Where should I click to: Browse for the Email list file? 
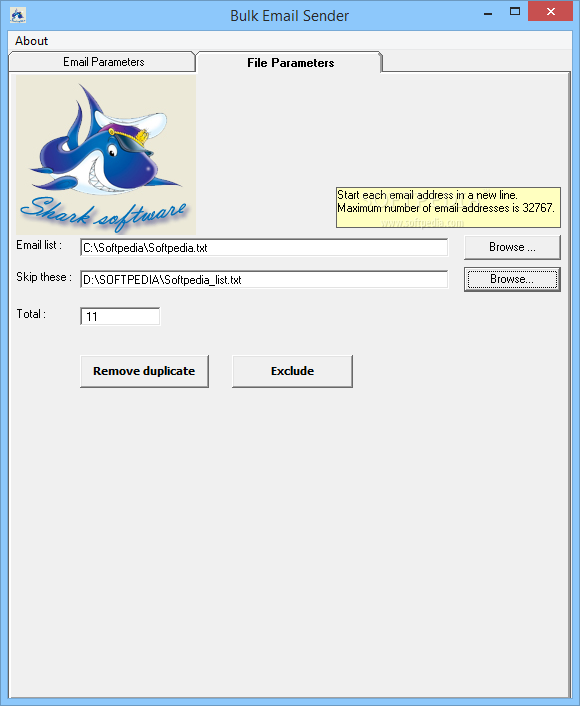point(512,247)
